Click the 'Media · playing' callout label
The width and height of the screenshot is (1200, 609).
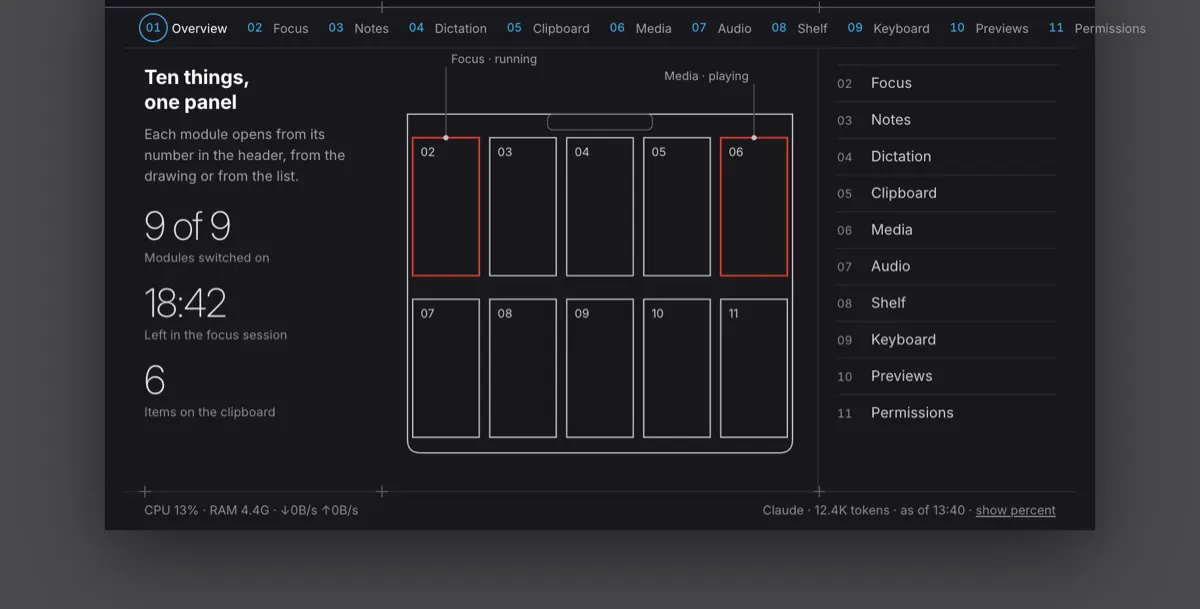pos(706,76)
